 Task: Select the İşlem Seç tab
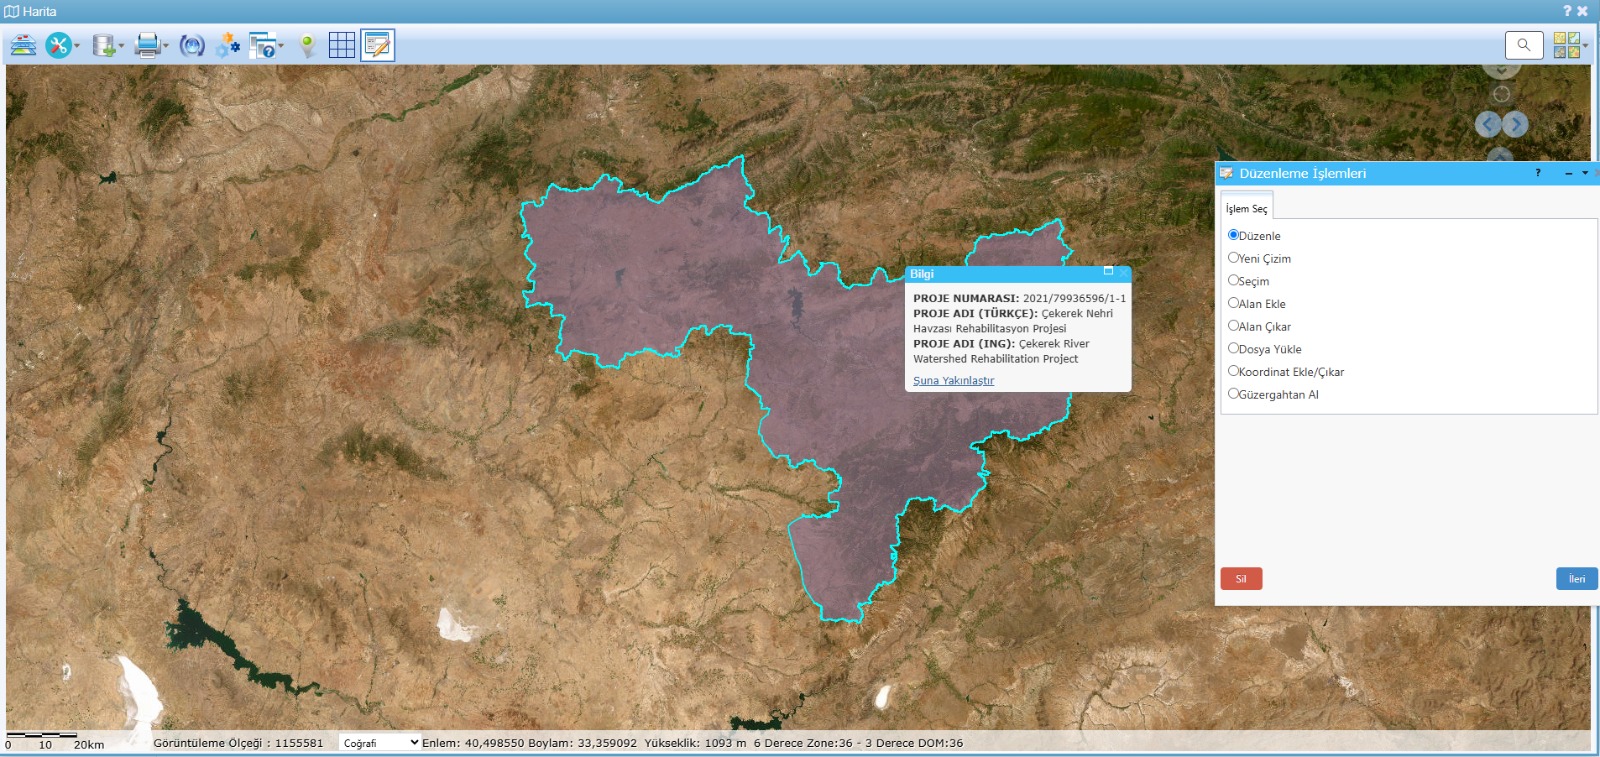1246,208
